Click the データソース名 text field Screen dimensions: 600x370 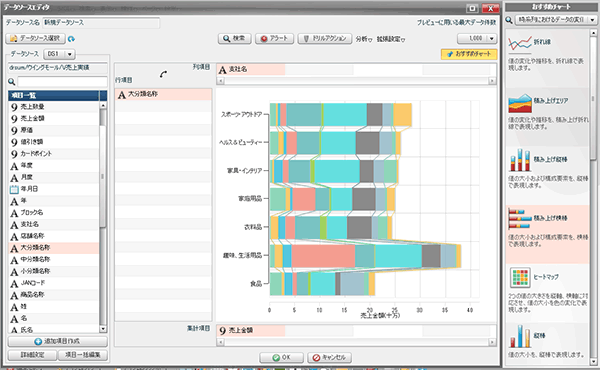point(101,23)
